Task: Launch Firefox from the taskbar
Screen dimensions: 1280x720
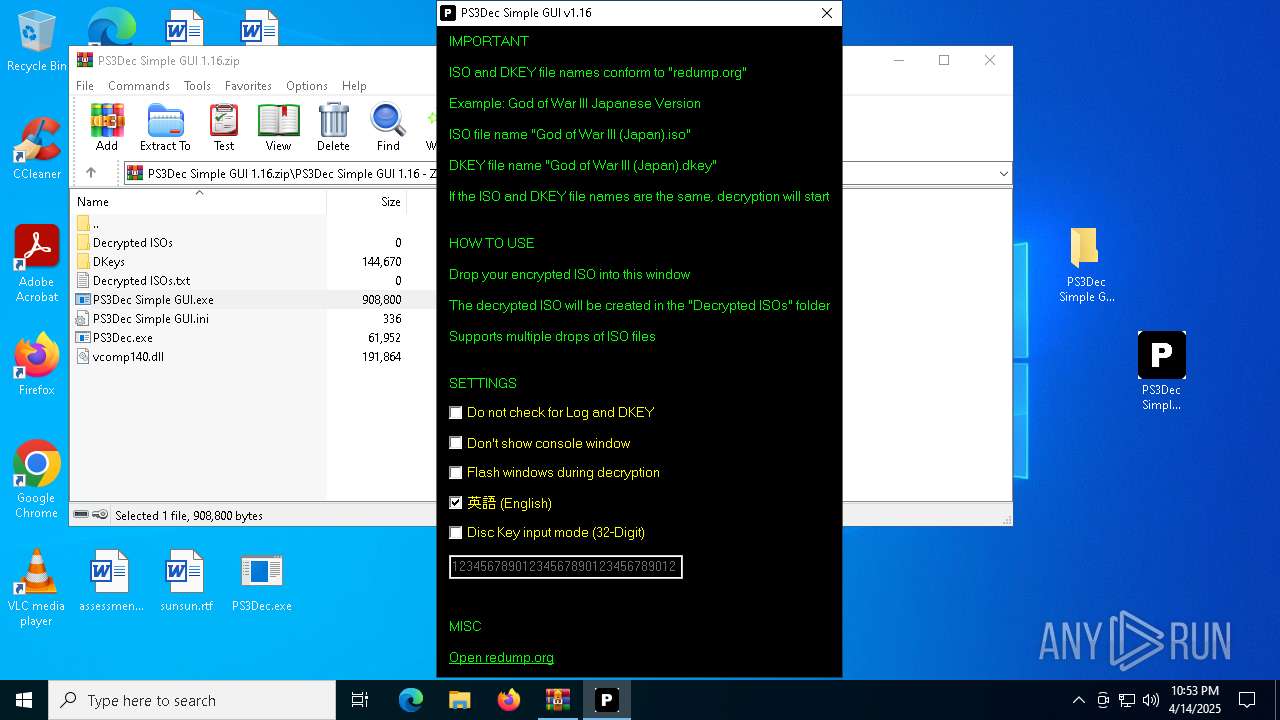Action: click(x=508, y=700)
